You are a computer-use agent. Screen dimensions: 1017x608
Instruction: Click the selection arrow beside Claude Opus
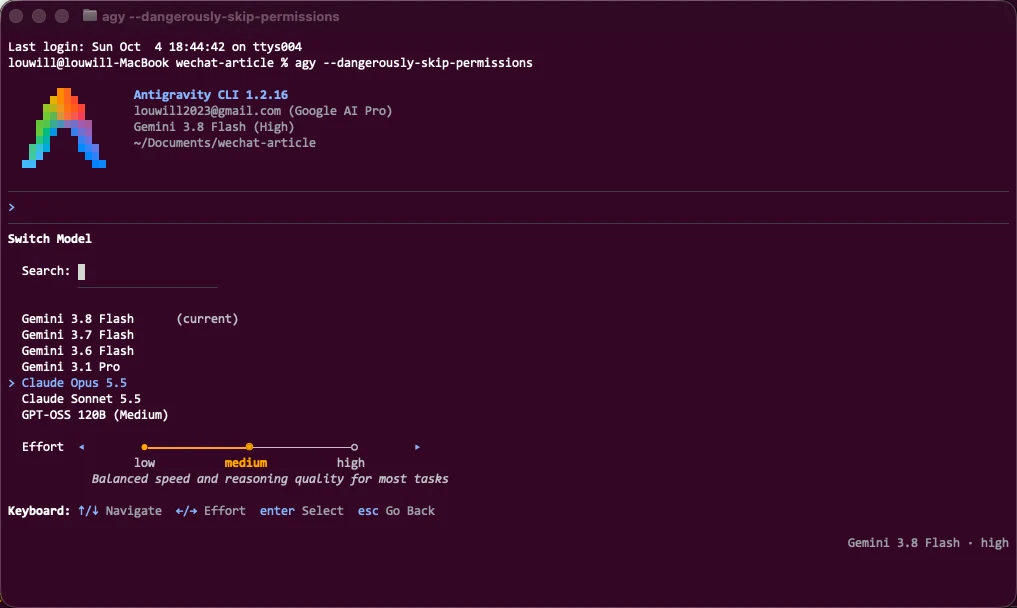pyautogui.click(x=12, y=383)
